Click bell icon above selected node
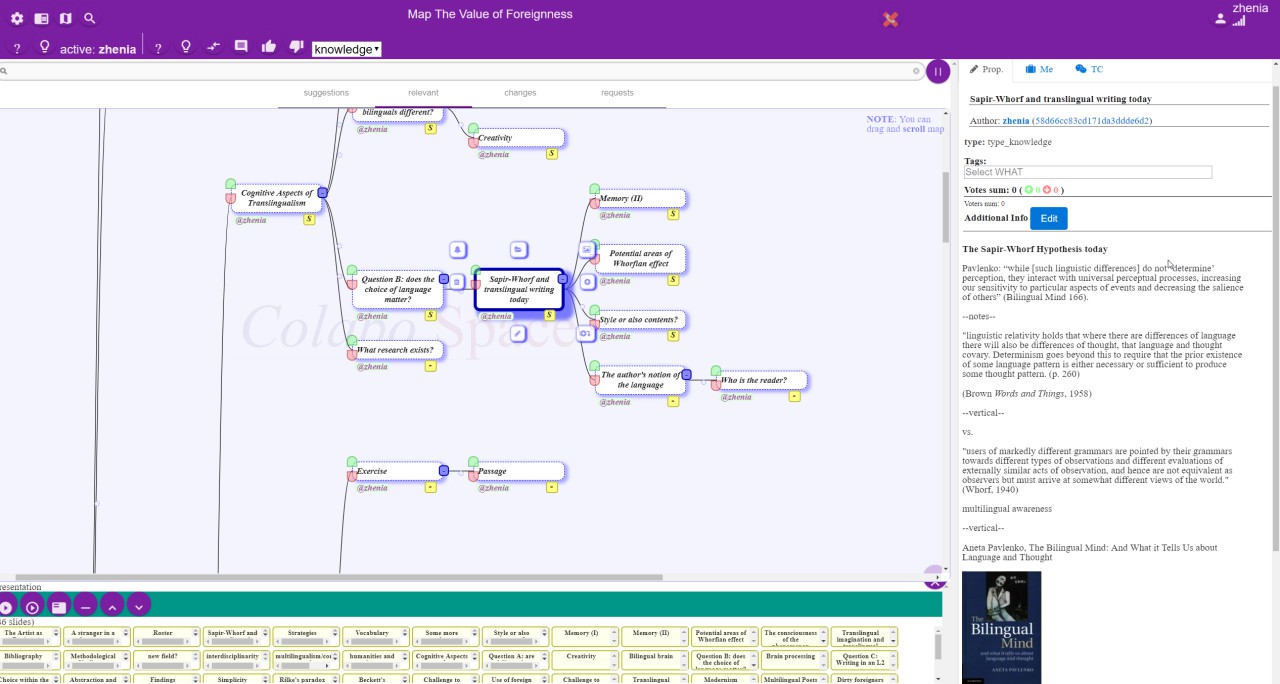Viewport: 1280px width, 684px height. [458, 250]
